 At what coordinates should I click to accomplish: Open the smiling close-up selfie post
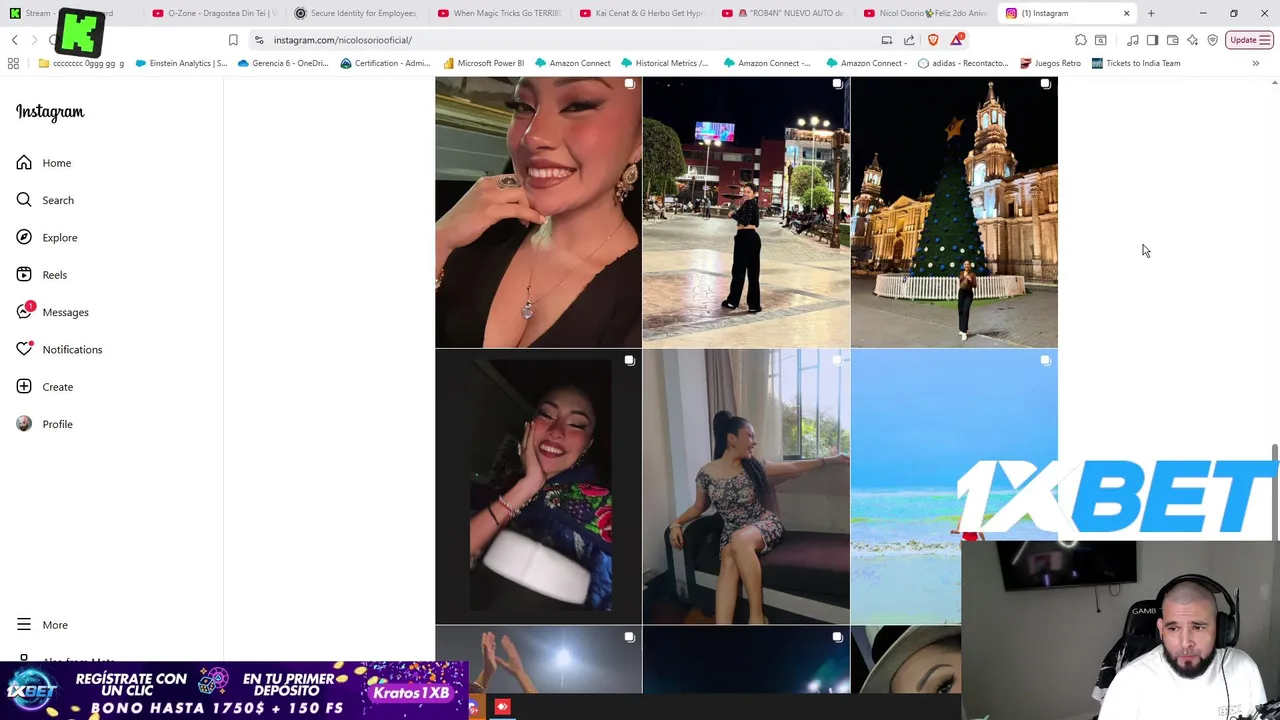click(x=538, y=212)
